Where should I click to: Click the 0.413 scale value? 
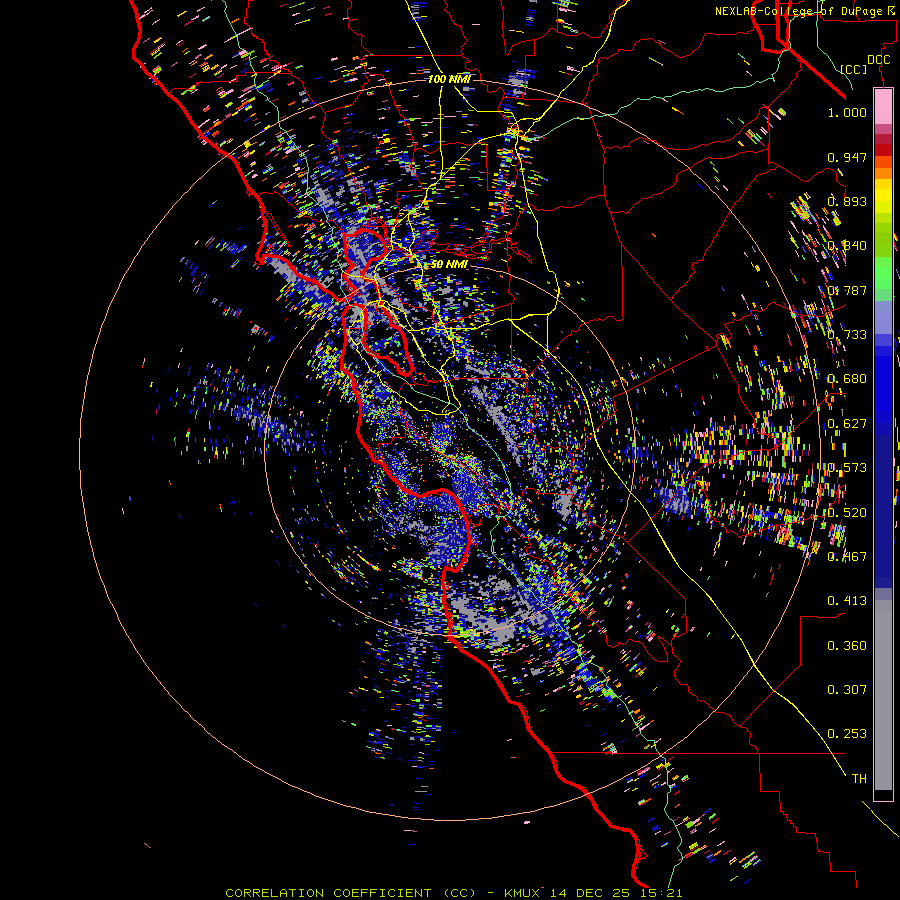click(847, 600)
